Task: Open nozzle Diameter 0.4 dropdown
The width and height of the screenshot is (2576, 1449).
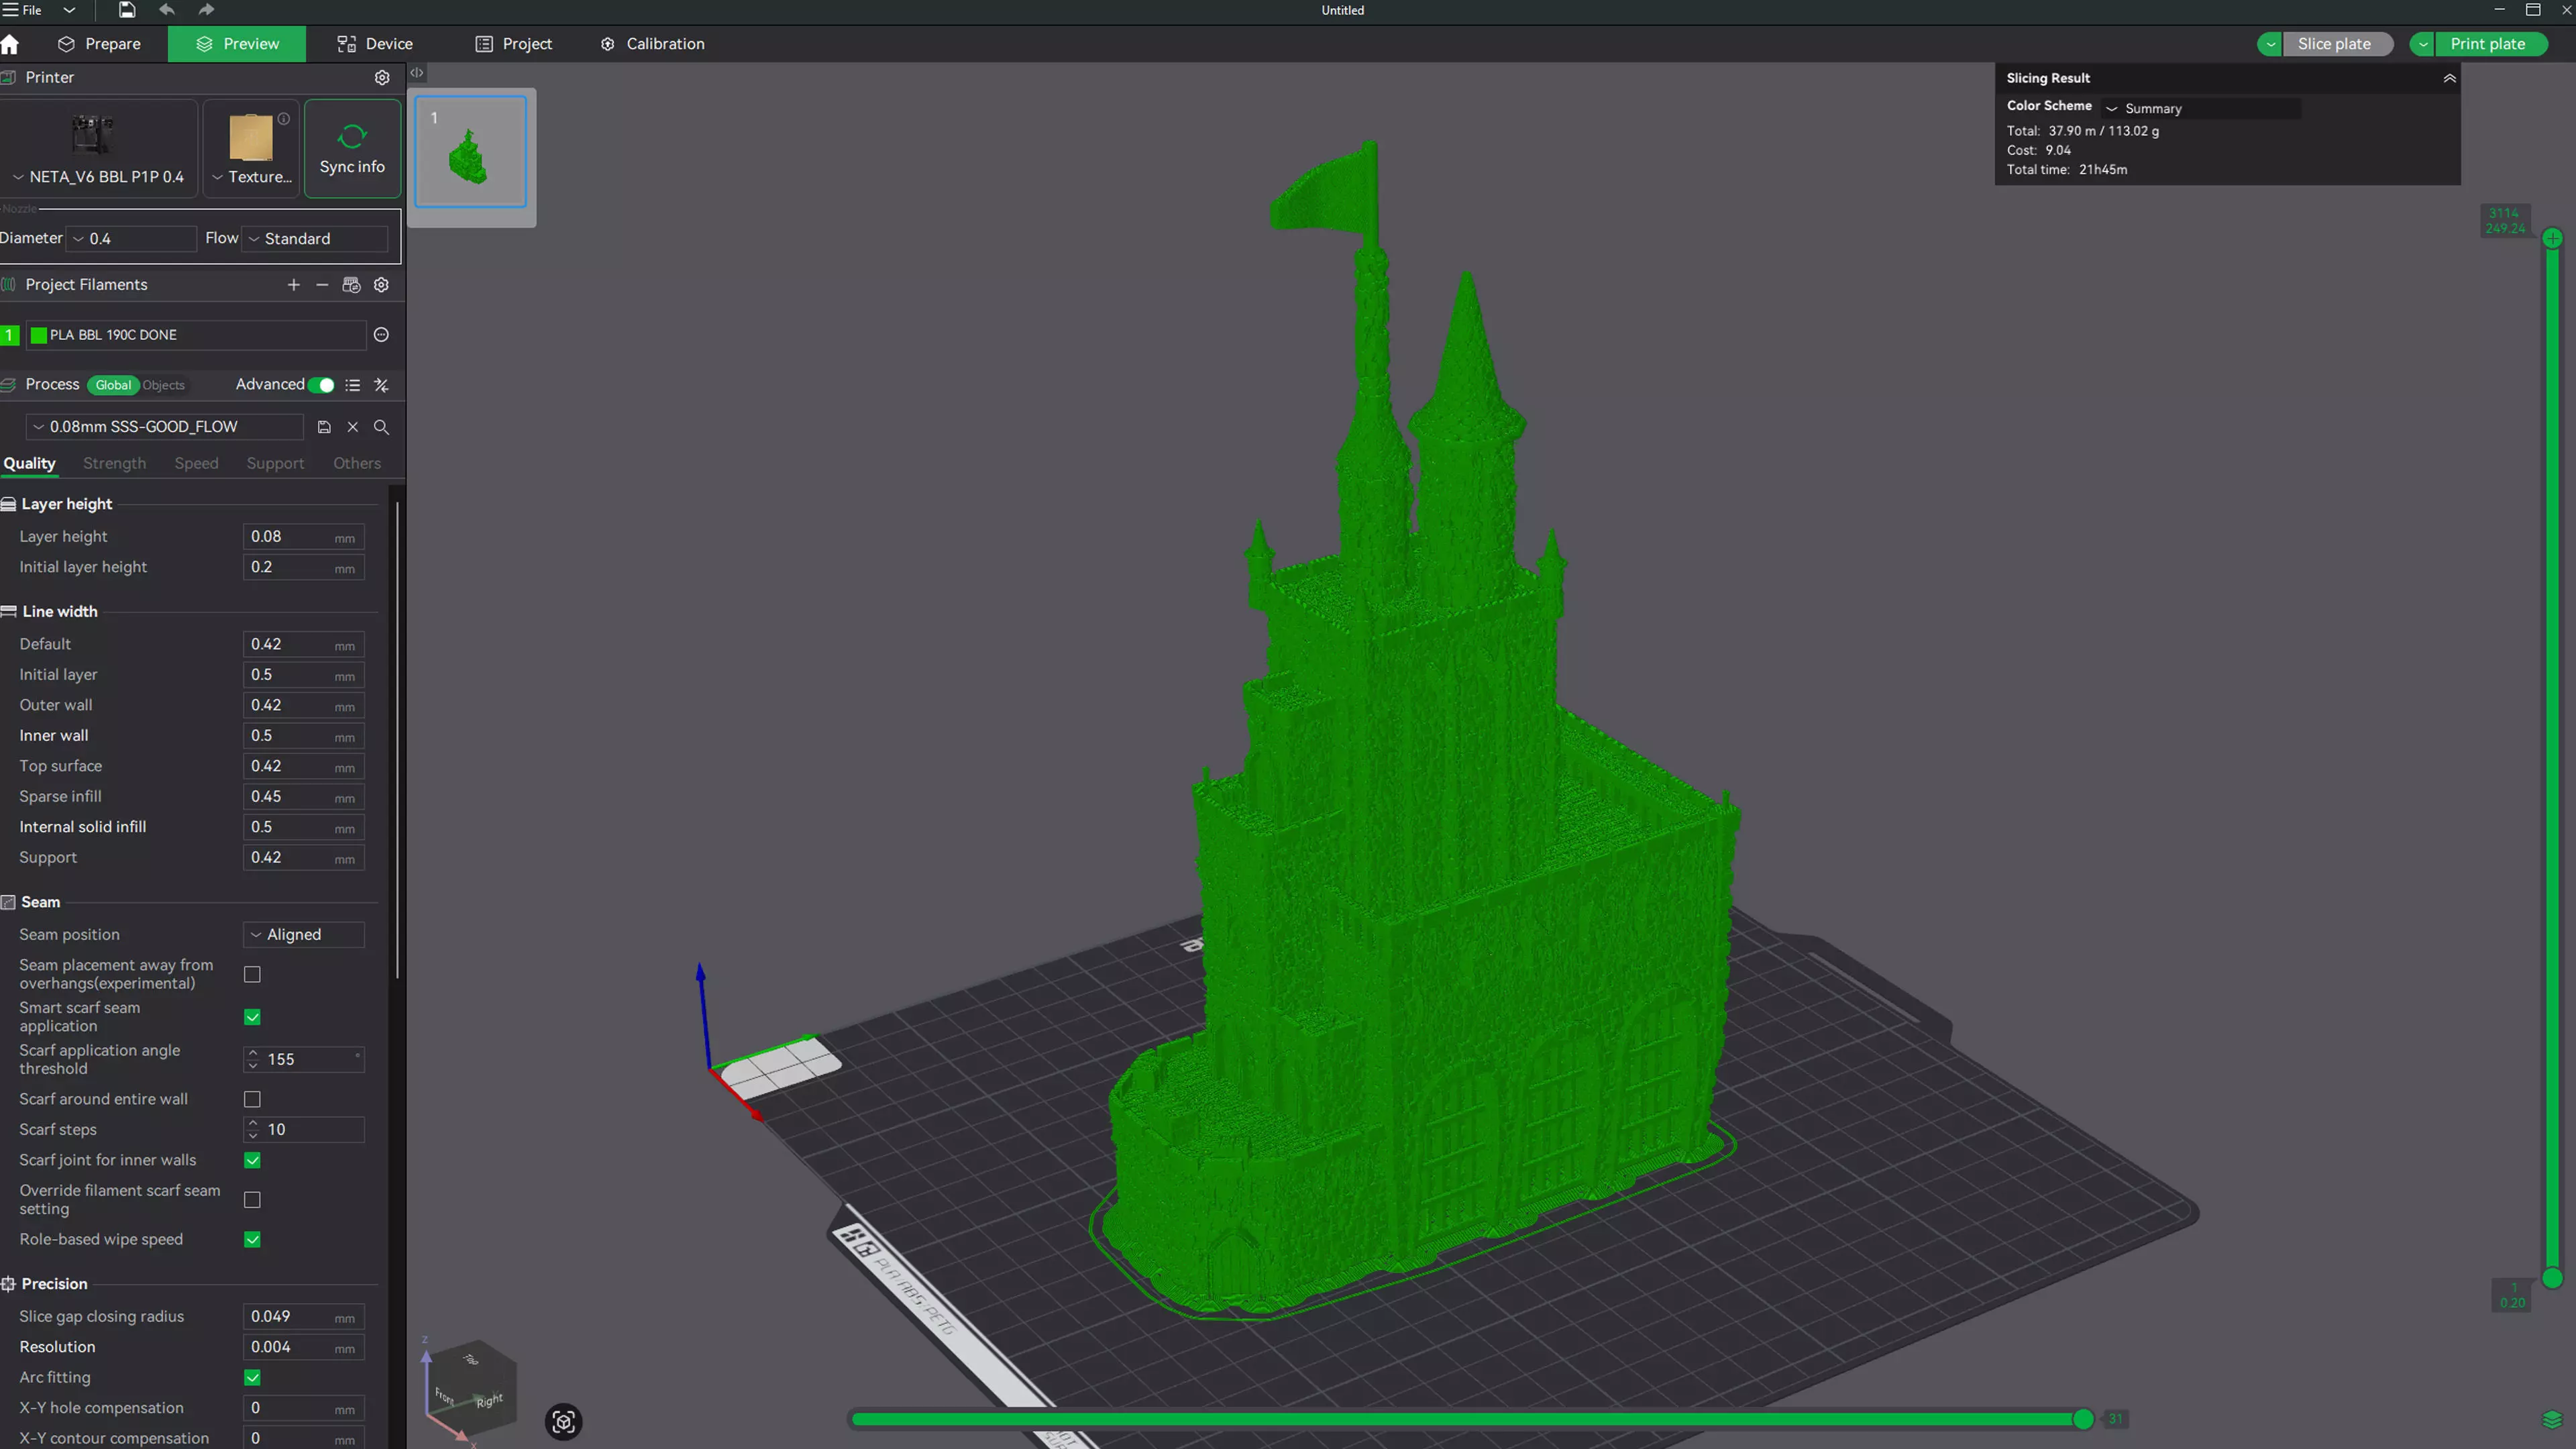Action: [132, 238]
